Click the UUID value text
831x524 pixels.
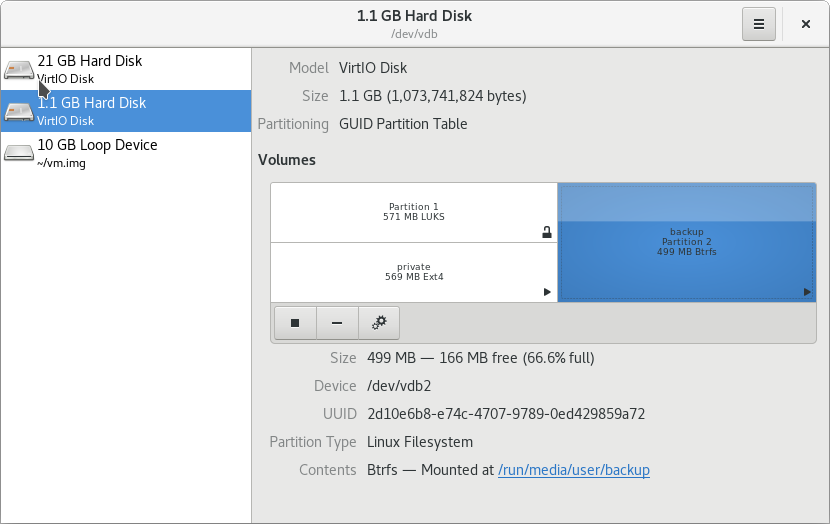point(506,414)
